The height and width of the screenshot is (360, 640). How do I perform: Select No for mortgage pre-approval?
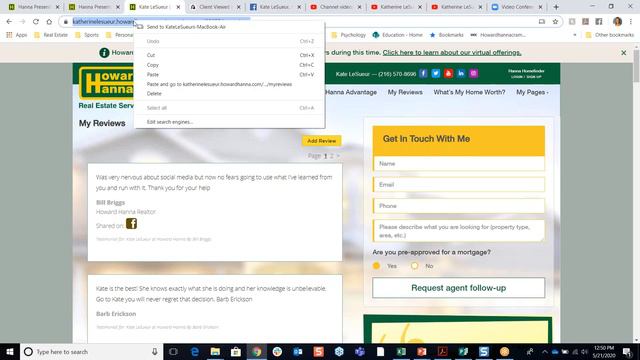point(414,266)
